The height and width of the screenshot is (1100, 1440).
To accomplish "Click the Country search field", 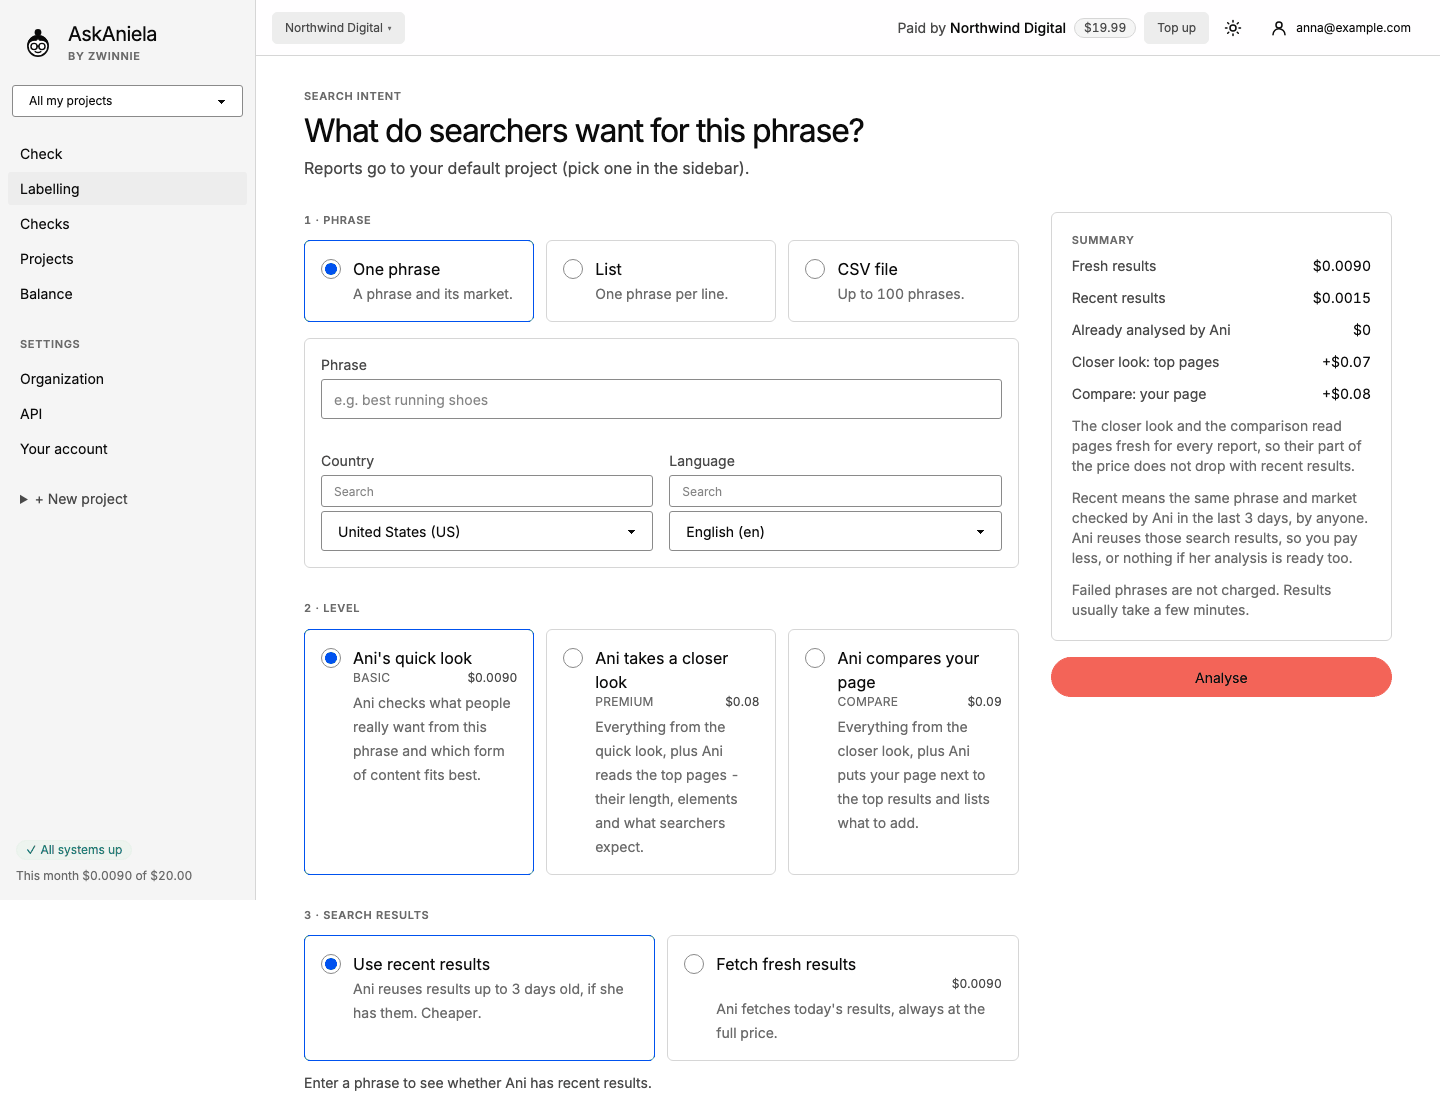I will point(487,491).
